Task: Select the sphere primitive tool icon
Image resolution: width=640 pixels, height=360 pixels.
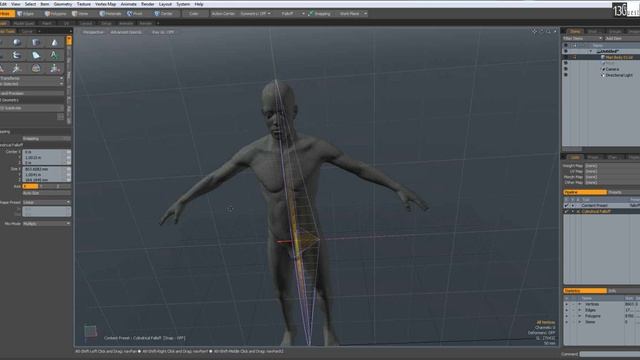Action: [17, 42]
